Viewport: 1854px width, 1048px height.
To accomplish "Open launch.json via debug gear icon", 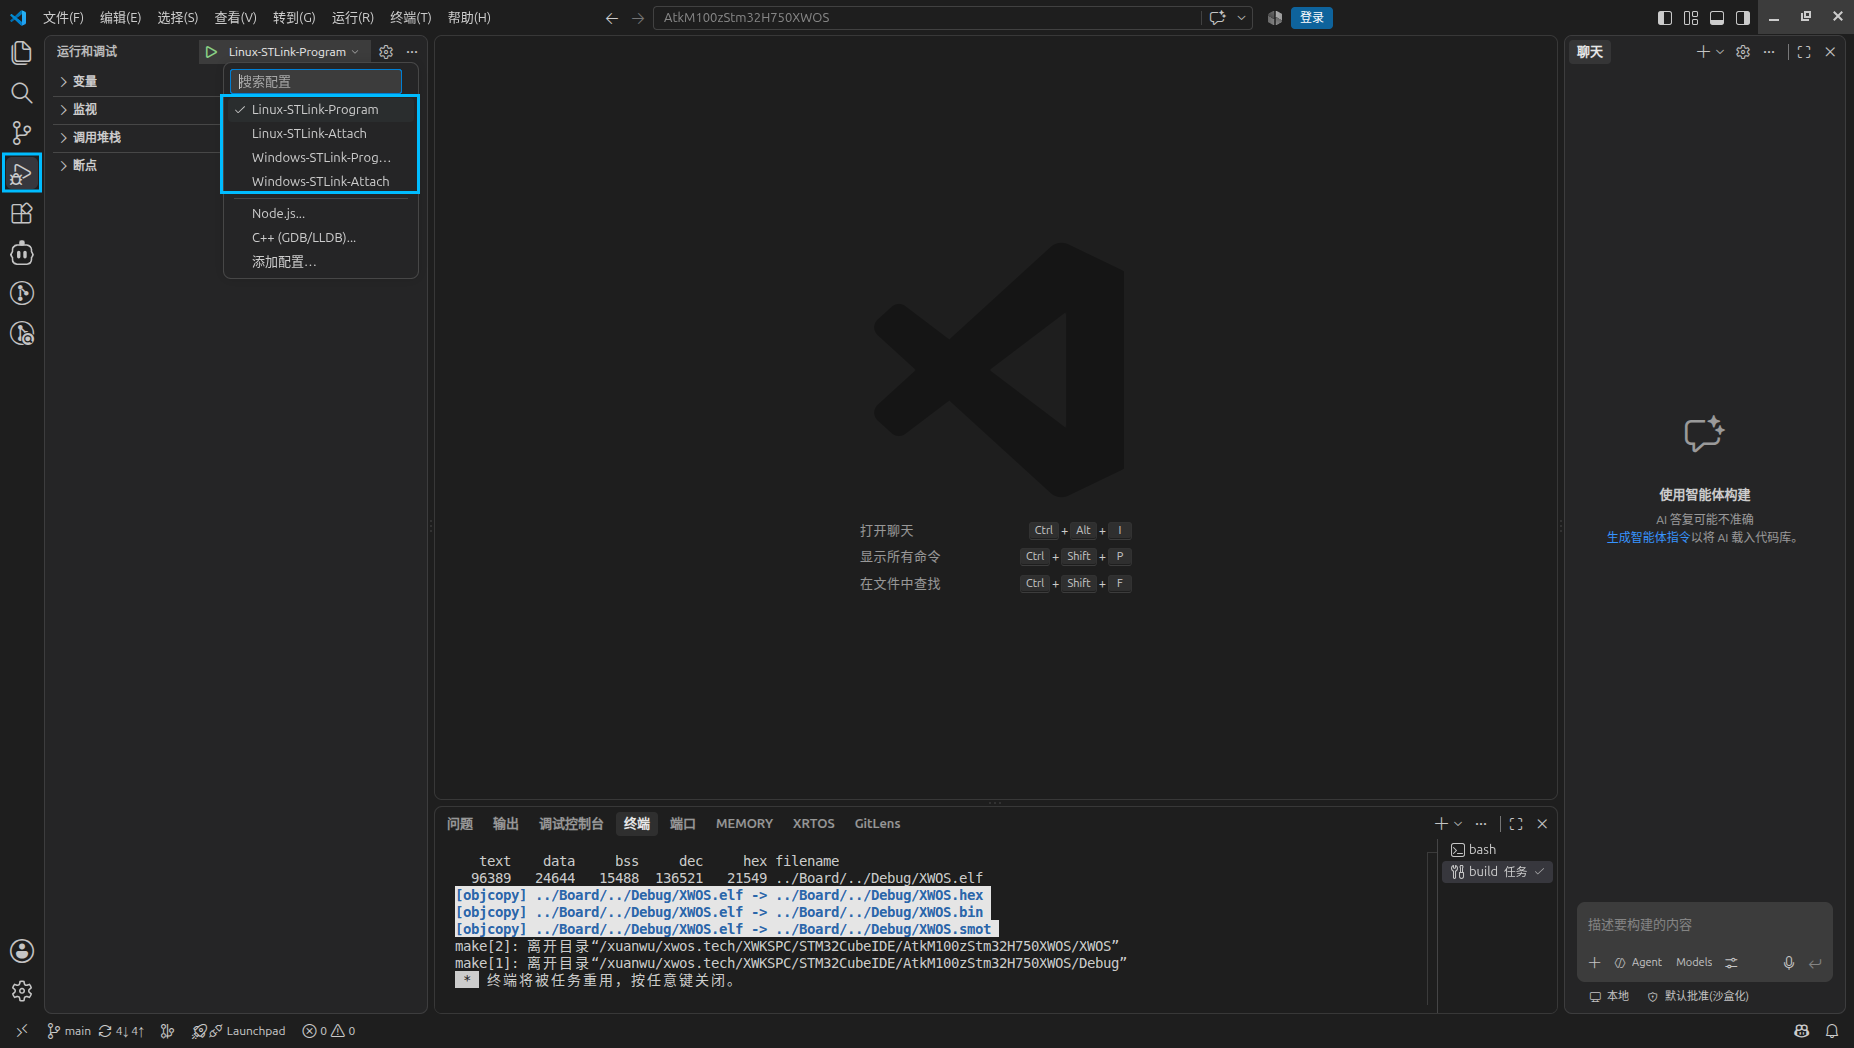I will click(x=386, y=52).
